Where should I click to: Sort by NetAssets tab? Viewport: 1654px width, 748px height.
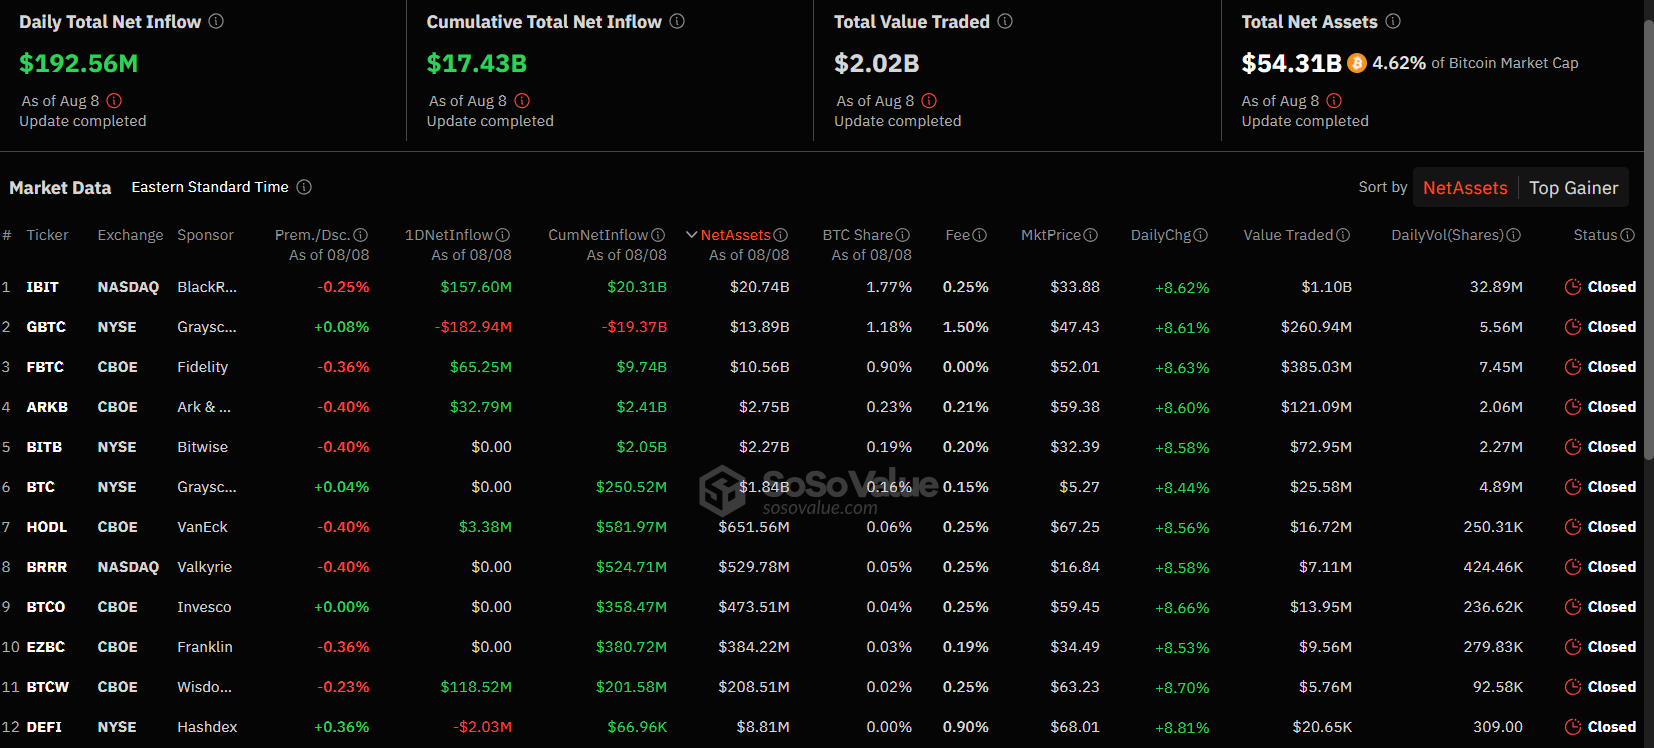(1465, 188)
